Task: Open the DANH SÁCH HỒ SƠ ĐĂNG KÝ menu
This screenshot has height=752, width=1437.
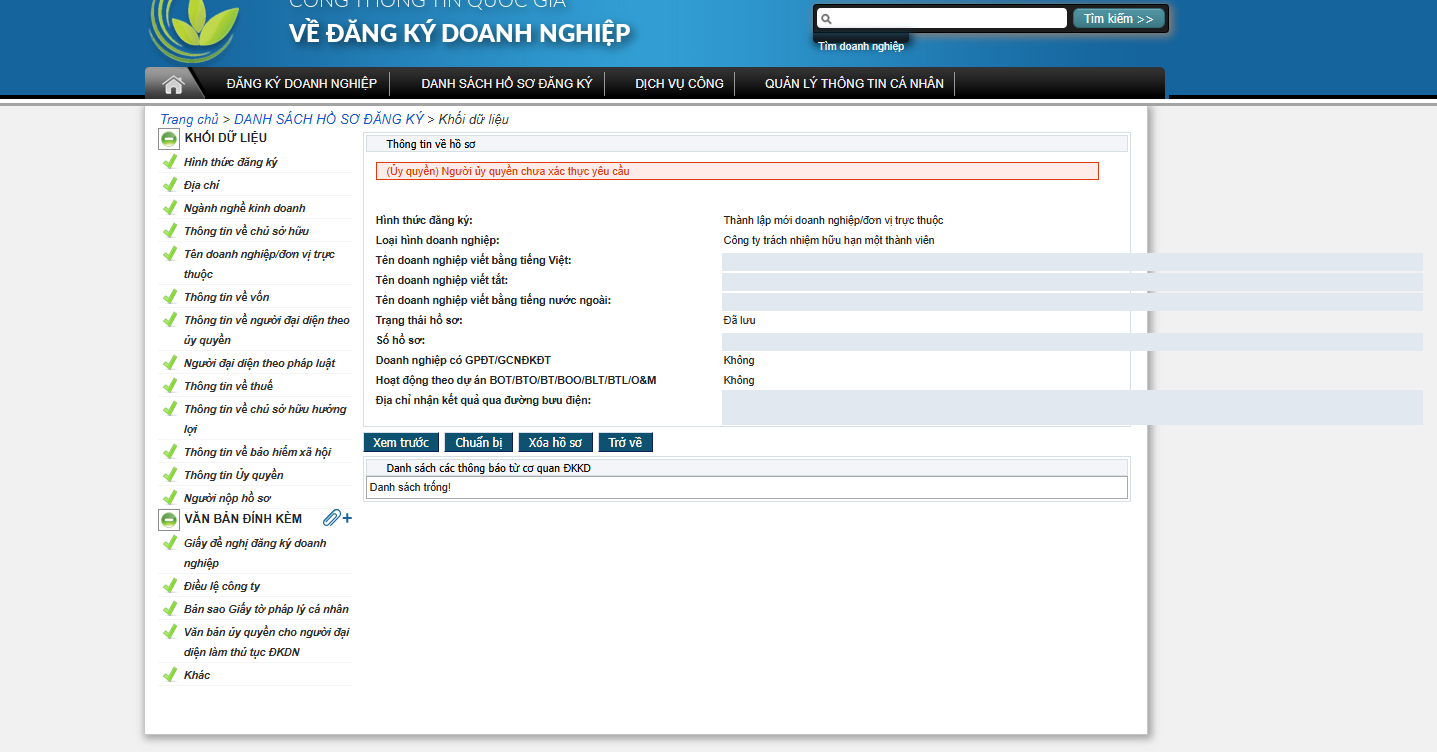Action: [507, 84]
